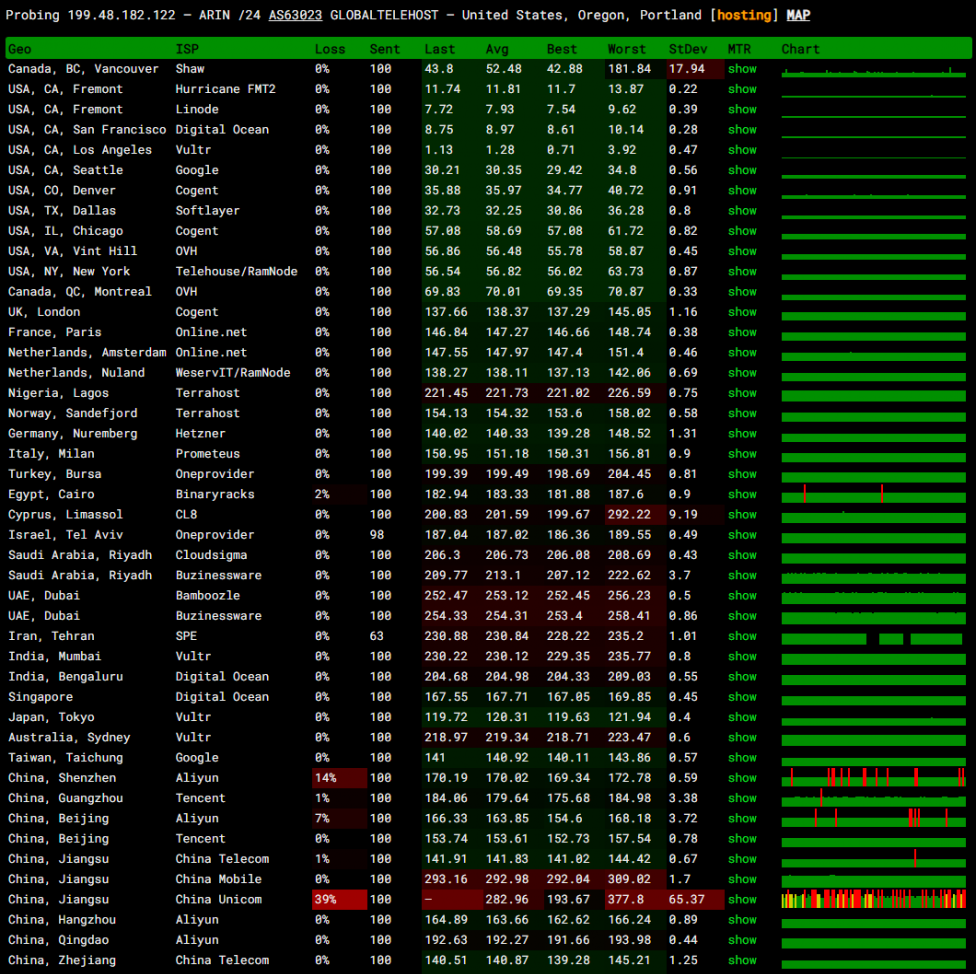
Task: Click the Best column header
Action: pos(561,49)
